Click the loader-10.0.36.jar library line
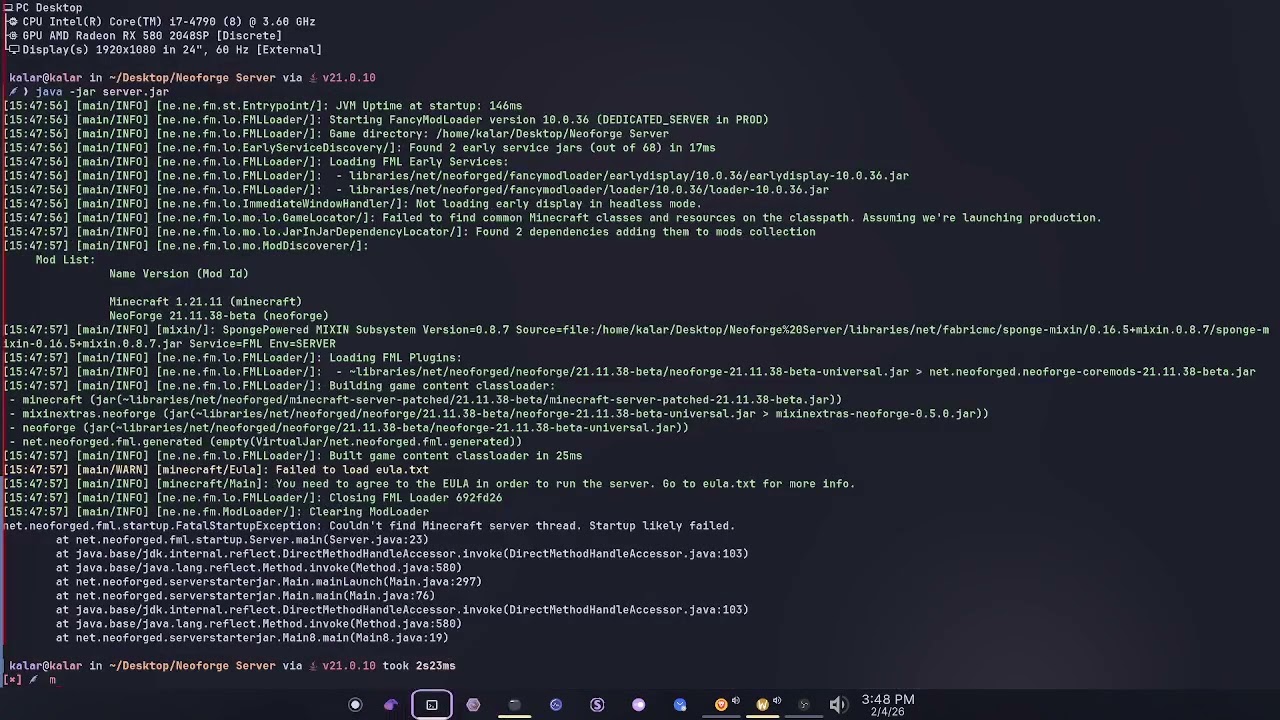The width and height of the screenshot is (1280, 720). pyautogui.click(x=416, y=189)
